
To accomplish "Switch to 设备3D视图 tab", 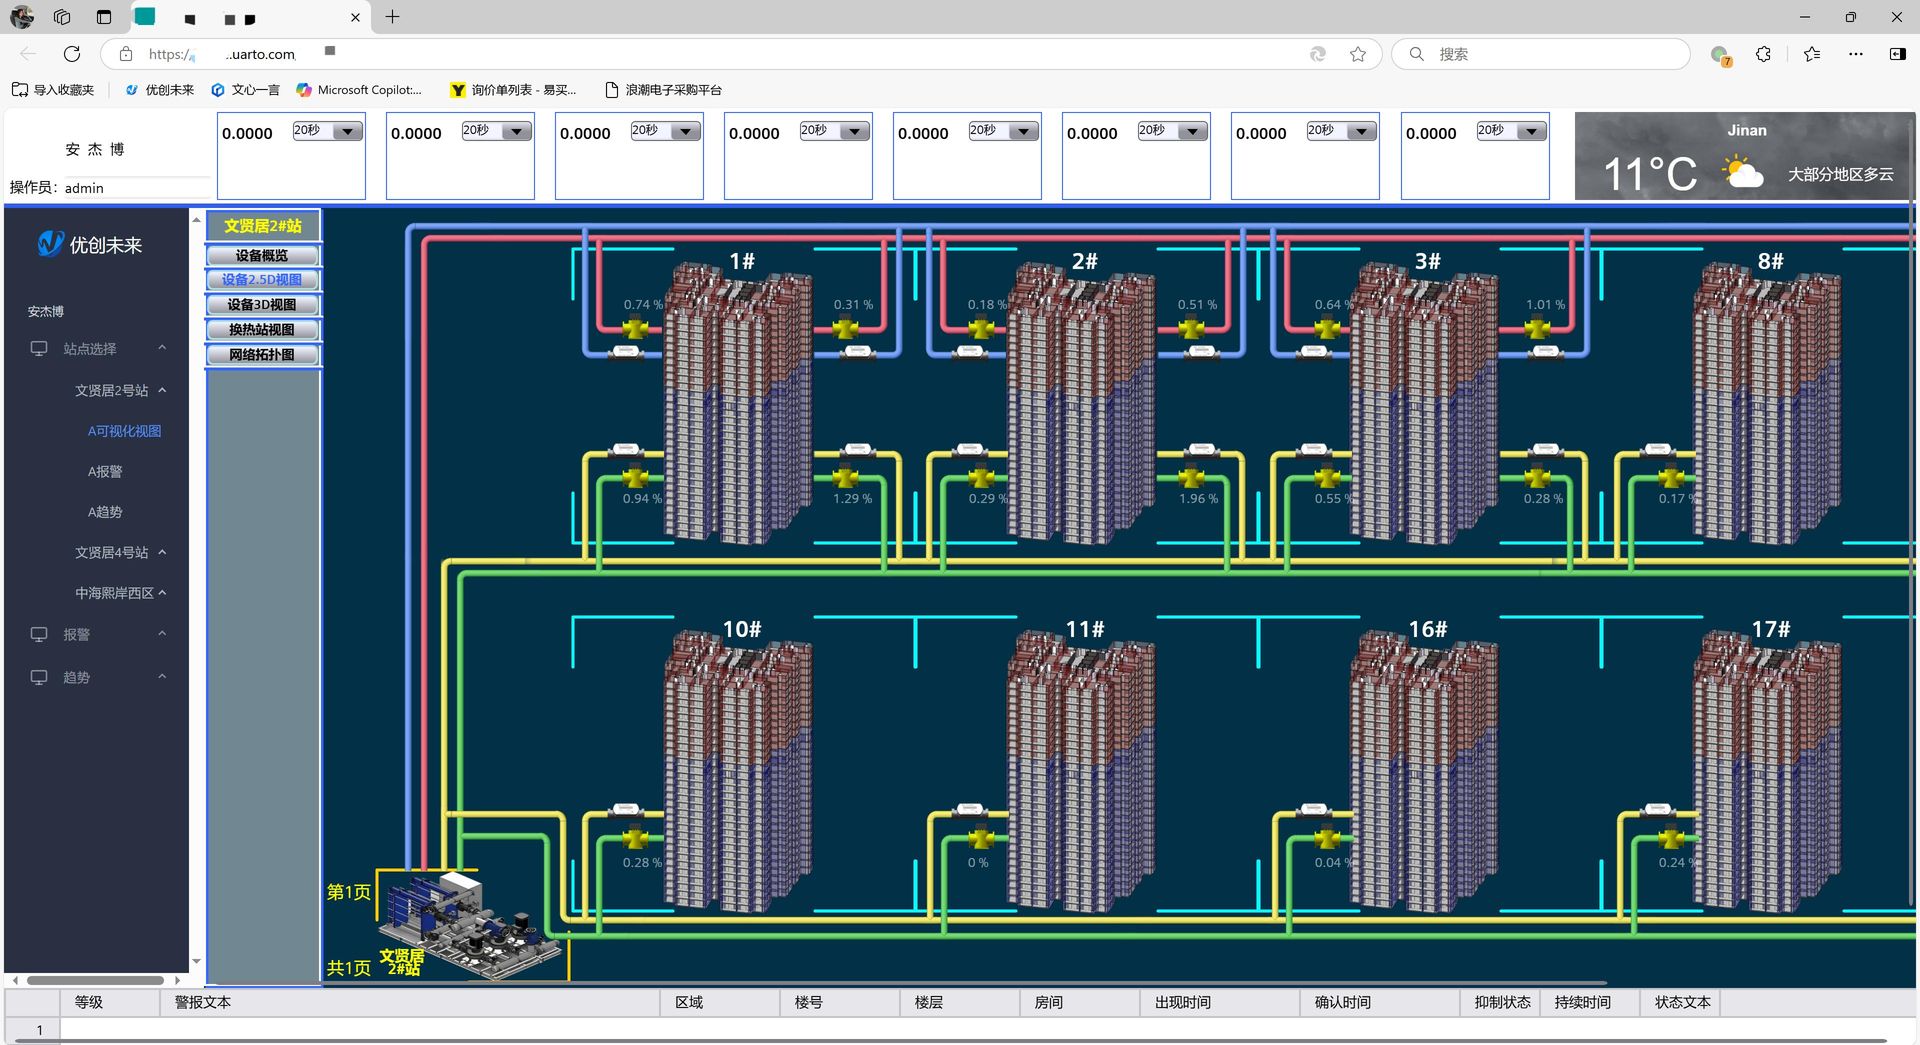I will pyautogui.click(x=262, y=305).
